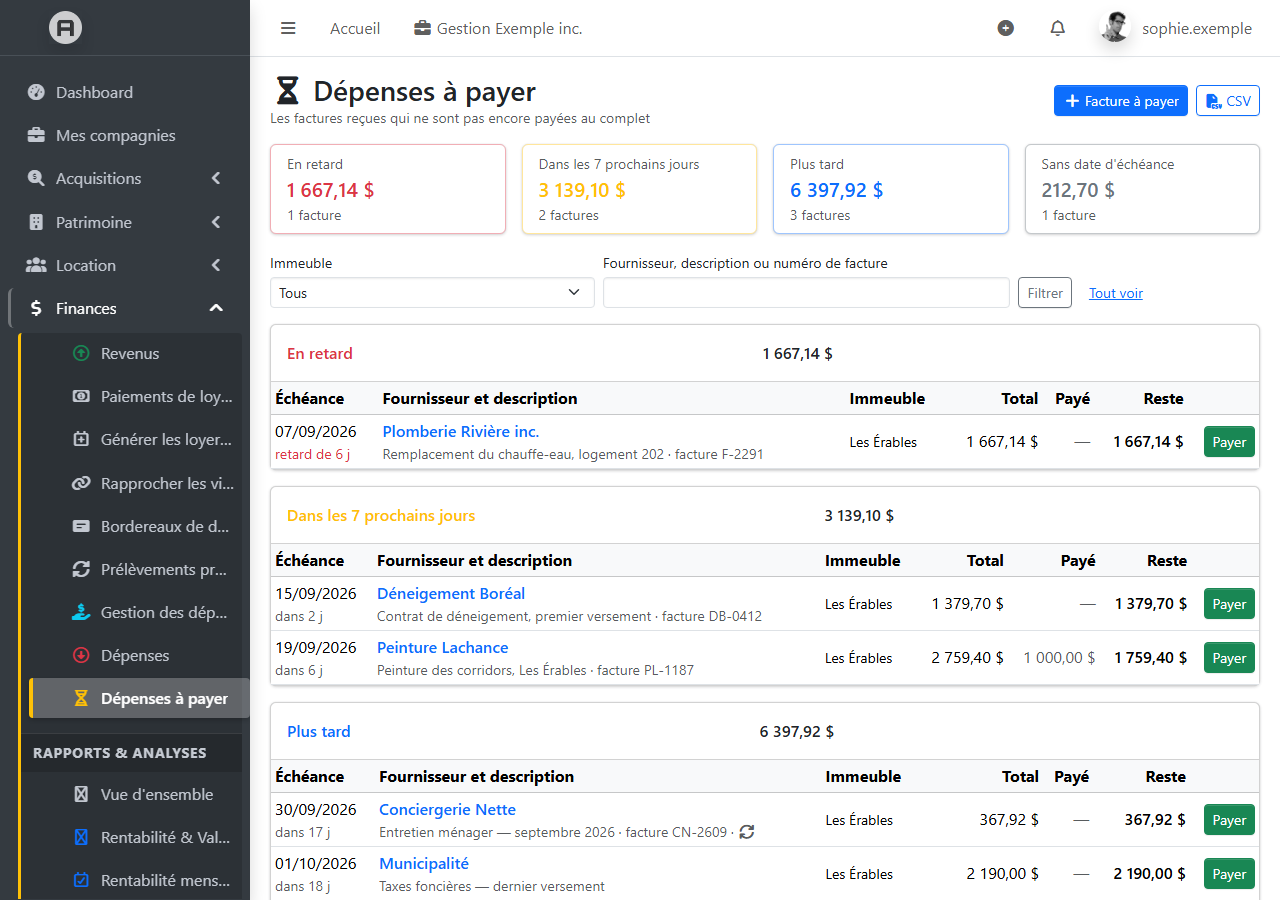
Task: Open sophie.exemple profile avatar
Action: coord(1115,28)
